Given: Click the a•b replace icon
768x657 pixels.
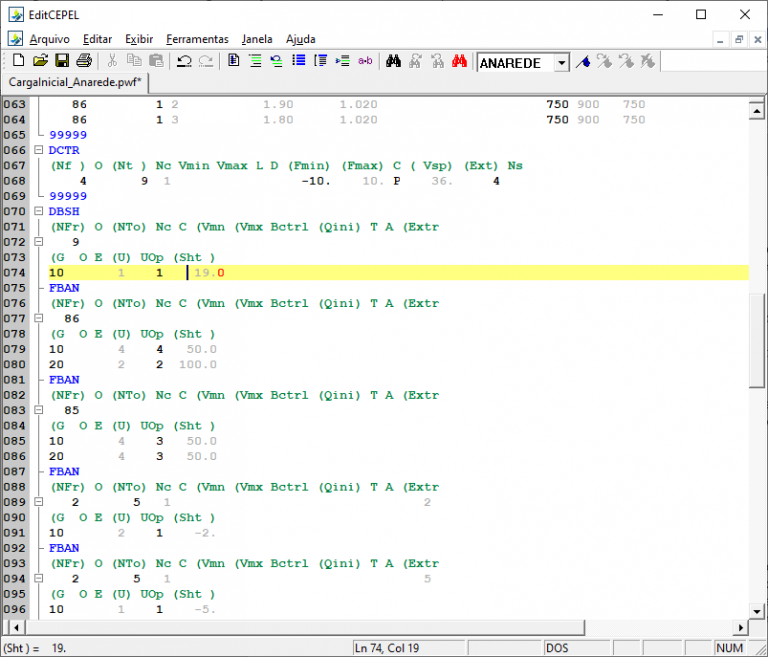Looking at the screenshot, I should [365, 62].
